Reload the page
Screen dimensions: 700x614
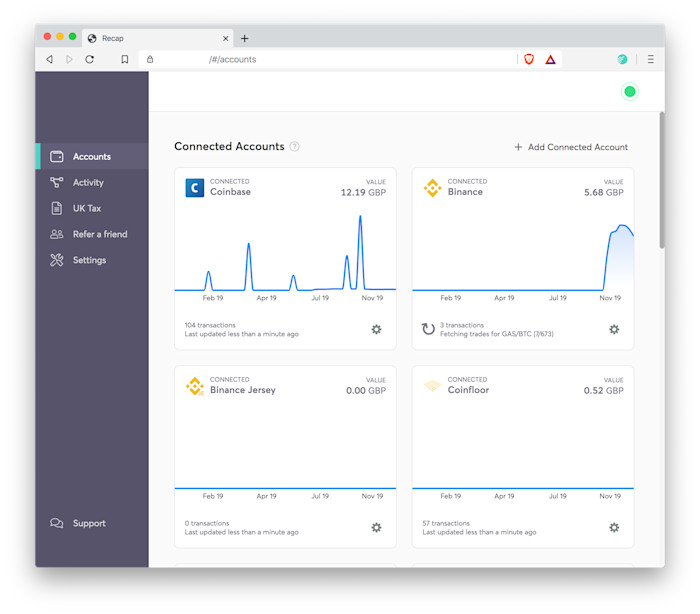pyautogui.click(x=90, y=59)
